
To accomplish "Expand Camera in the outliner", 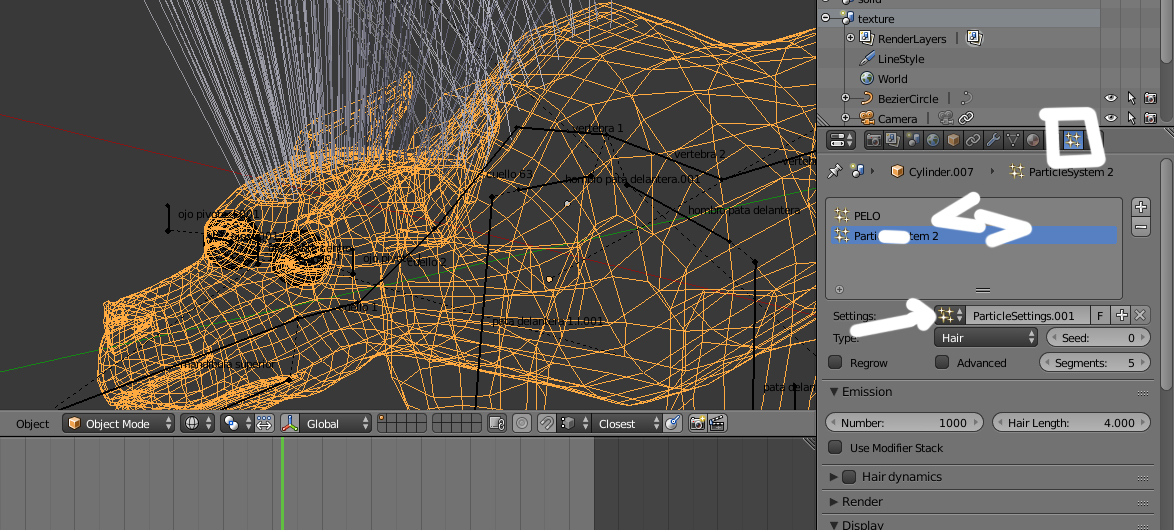I will point(845,118).
